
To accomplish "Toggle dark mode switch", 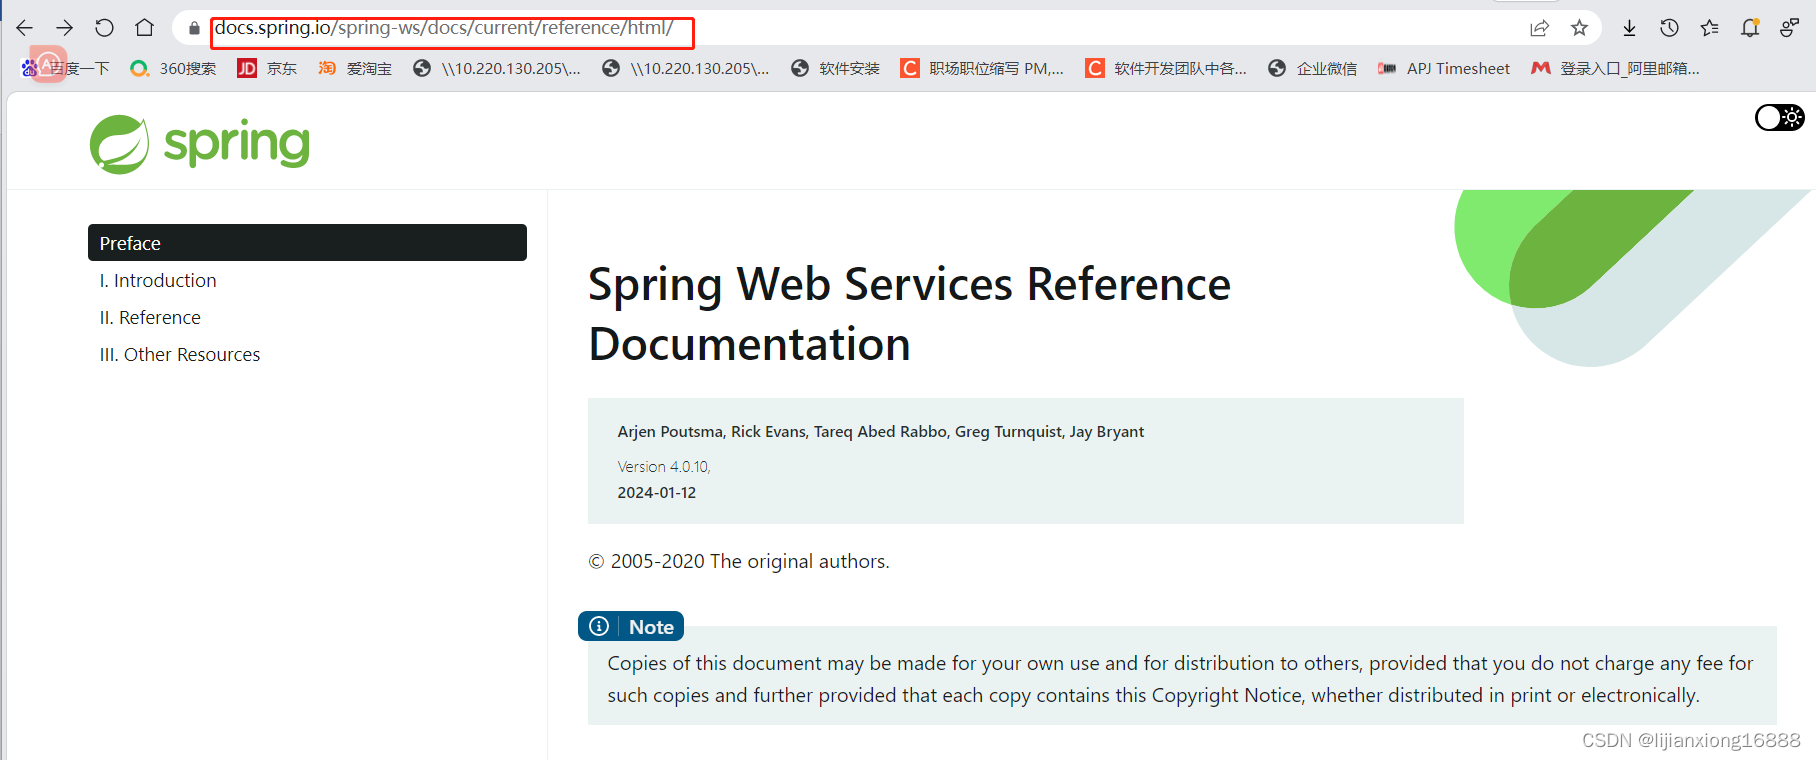I will (1780, 117).
